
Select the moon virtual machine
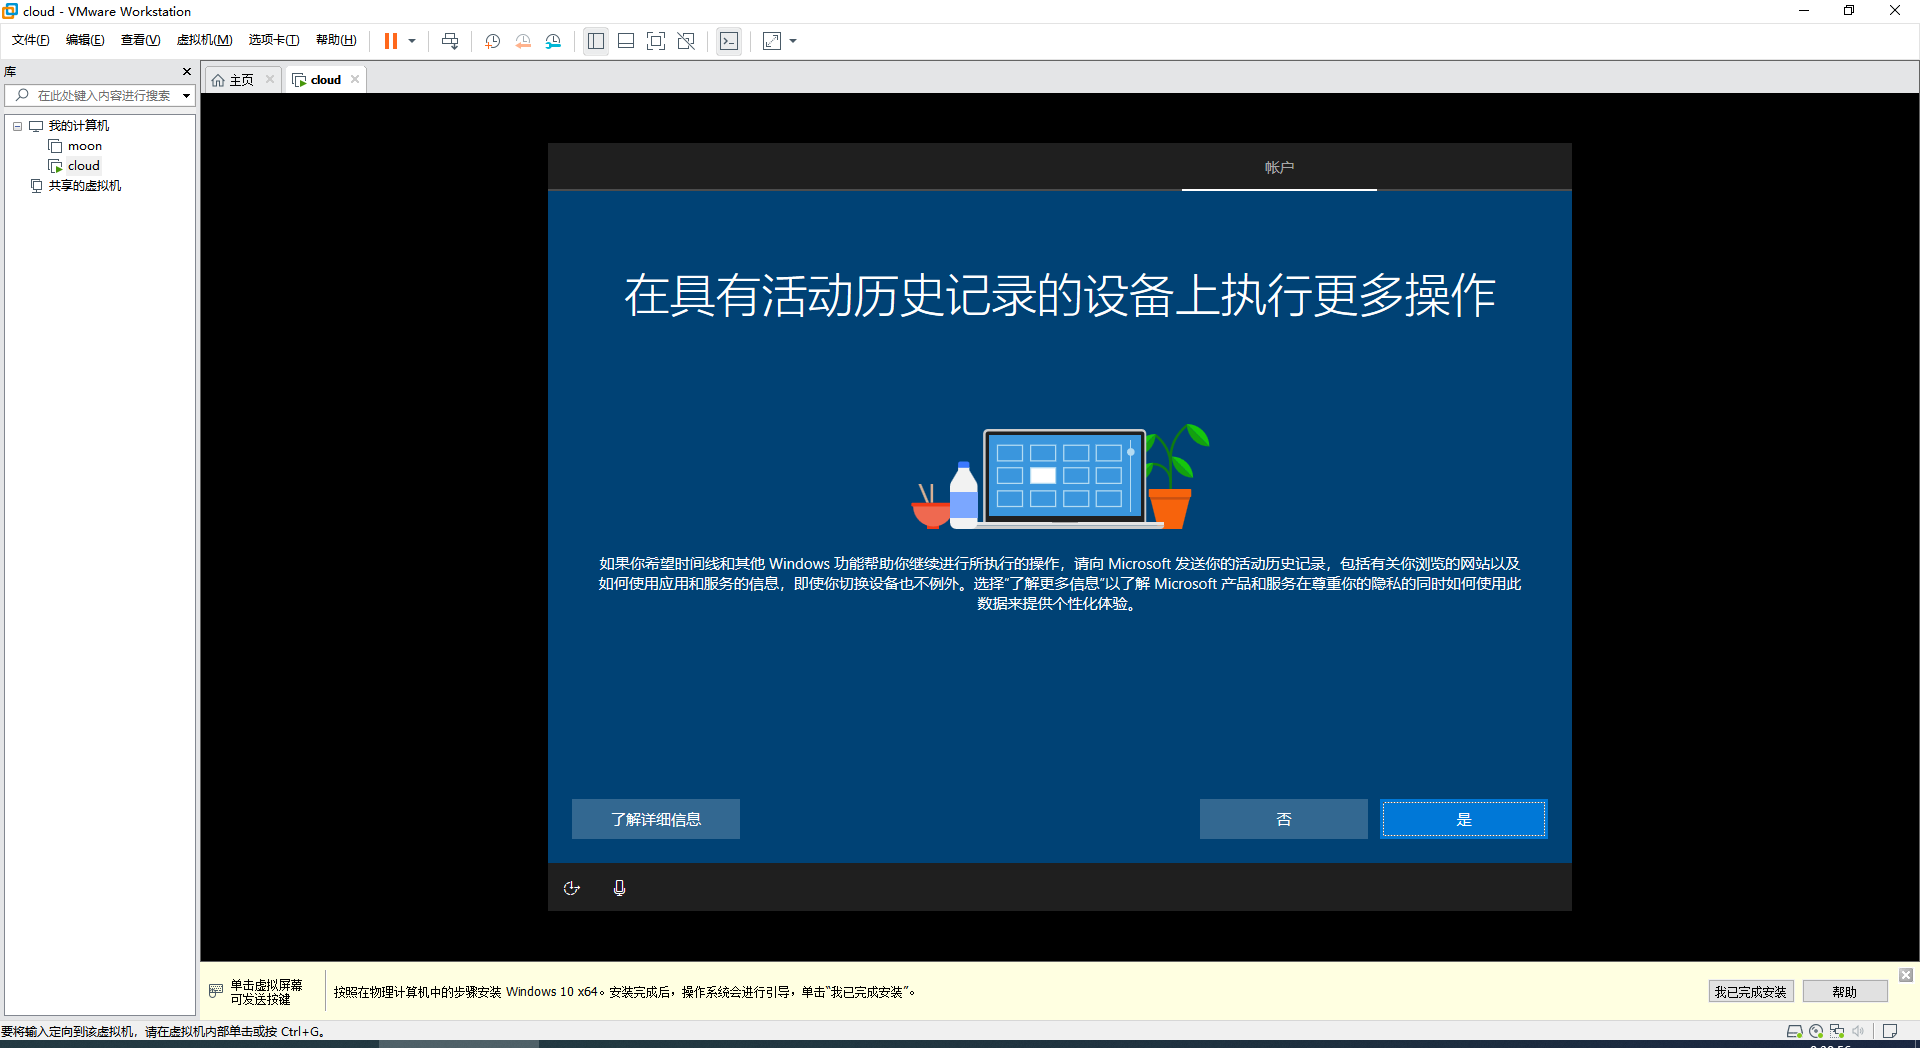pos(85,146)
